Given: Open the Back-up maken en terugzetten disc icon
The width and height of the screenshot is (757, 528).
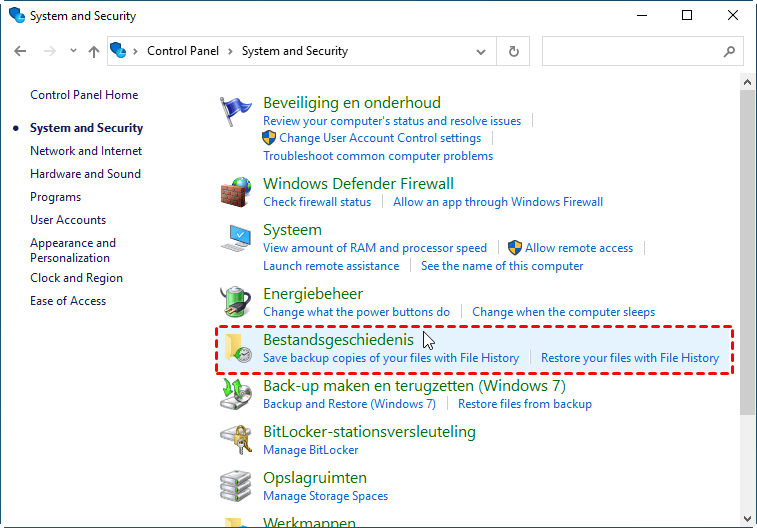Looking at the screenshot, I should click(236, 394).
